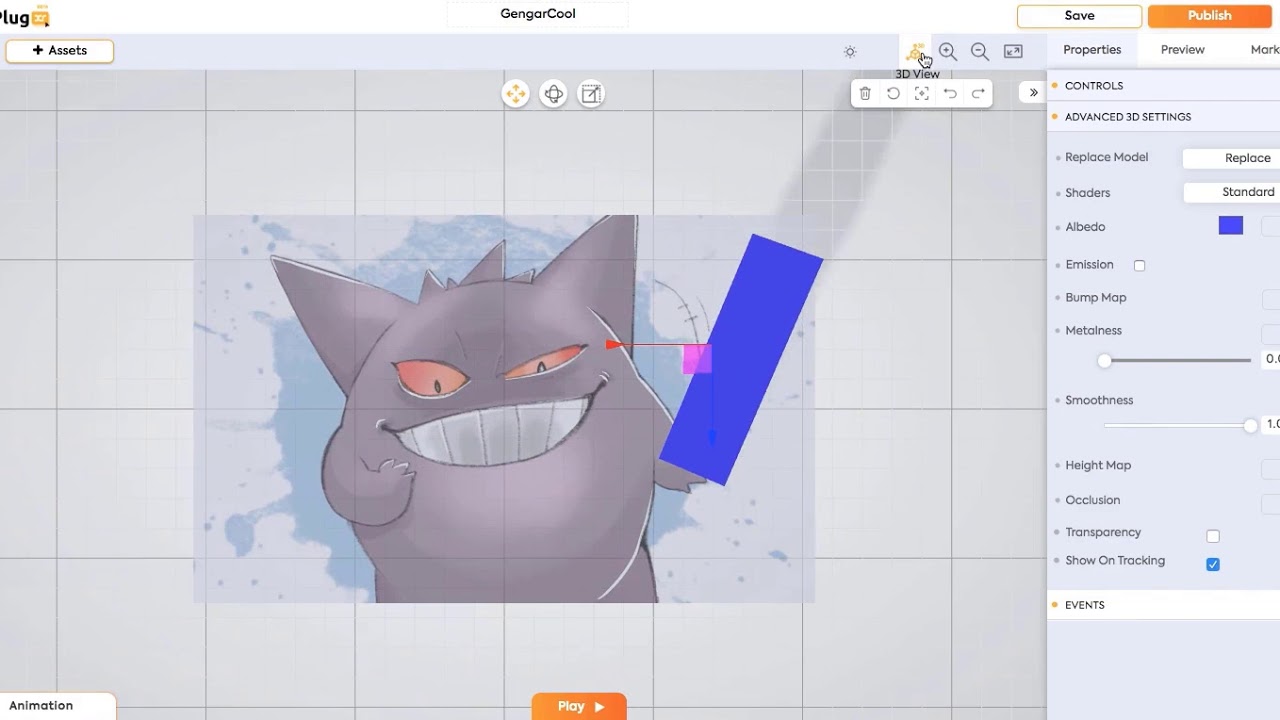
Task: Collapse the ADVANCED 3D SETTINGS section
Action: point(1164,117)
